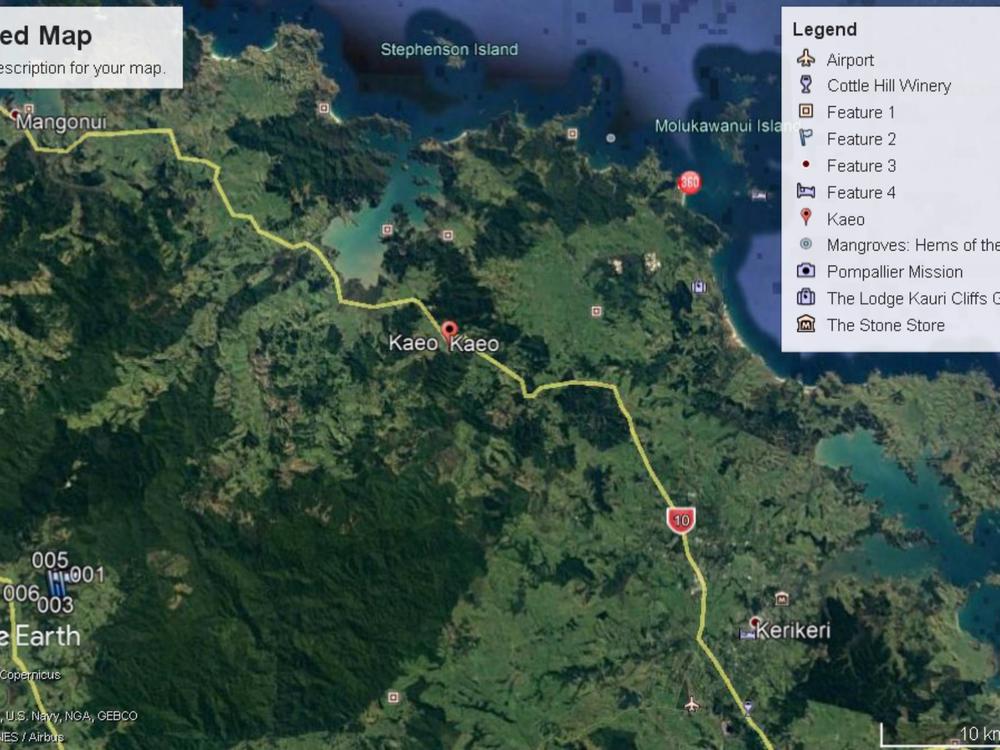Click the Mangonui placemark pin
This screenshot has height=750, width=1000.
[15, 115]
